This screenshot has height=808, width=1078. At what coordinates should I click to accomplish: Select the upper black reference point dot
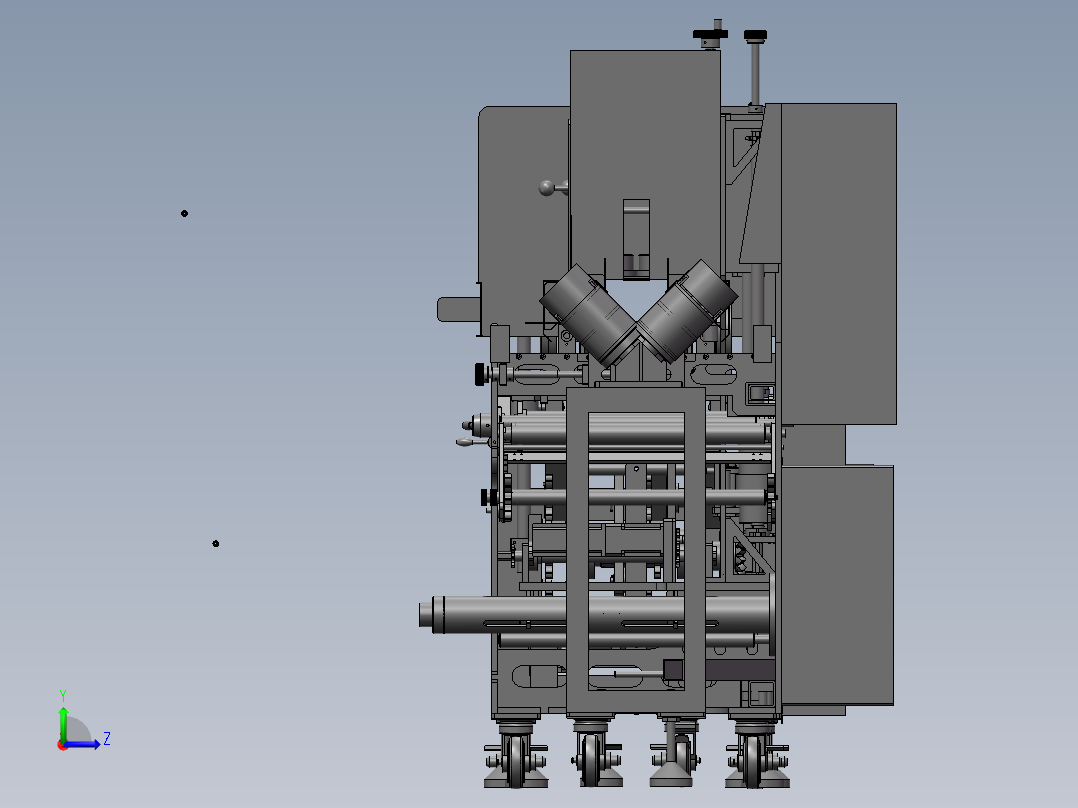(x=184, y=214)
